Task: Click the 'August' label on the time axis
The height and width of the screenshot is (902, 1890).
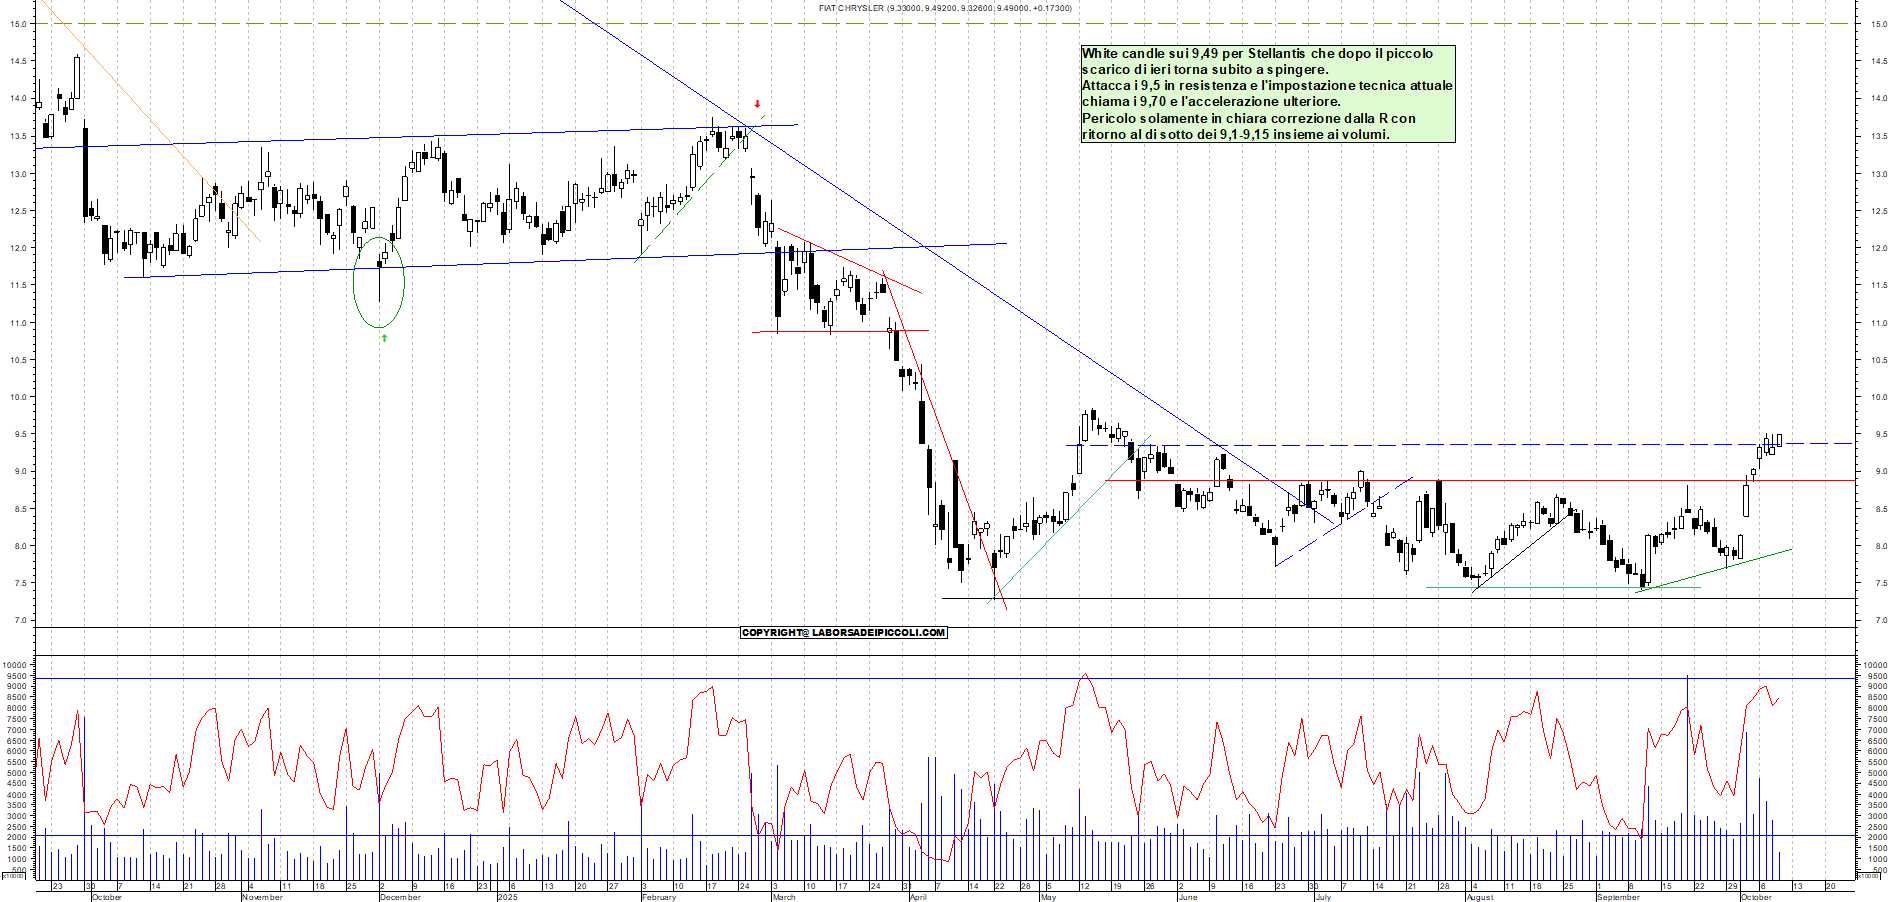Action: coord(1480,897)
